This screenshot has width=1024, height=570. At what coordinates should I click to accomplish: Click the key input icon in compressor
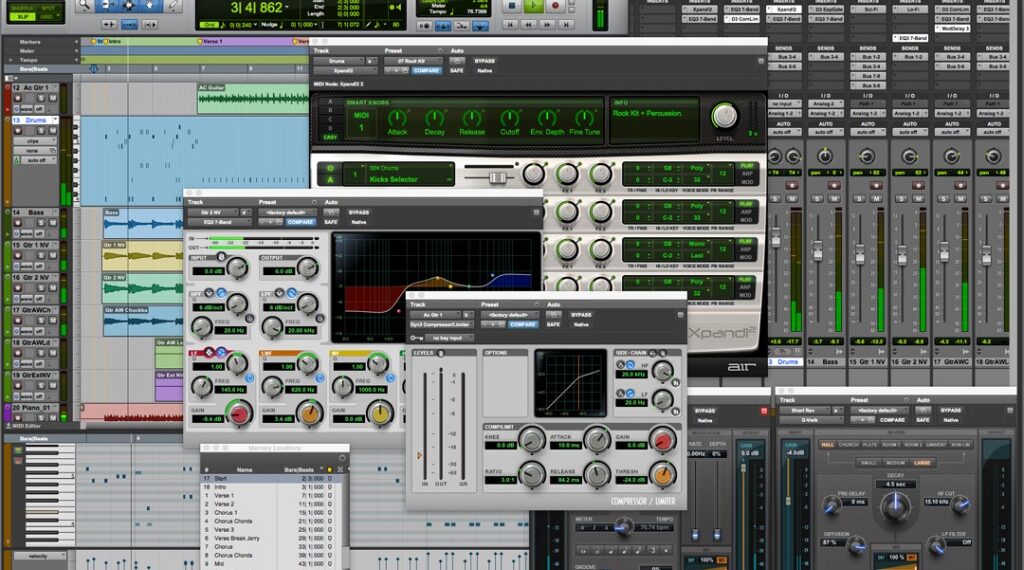point(415,338)
